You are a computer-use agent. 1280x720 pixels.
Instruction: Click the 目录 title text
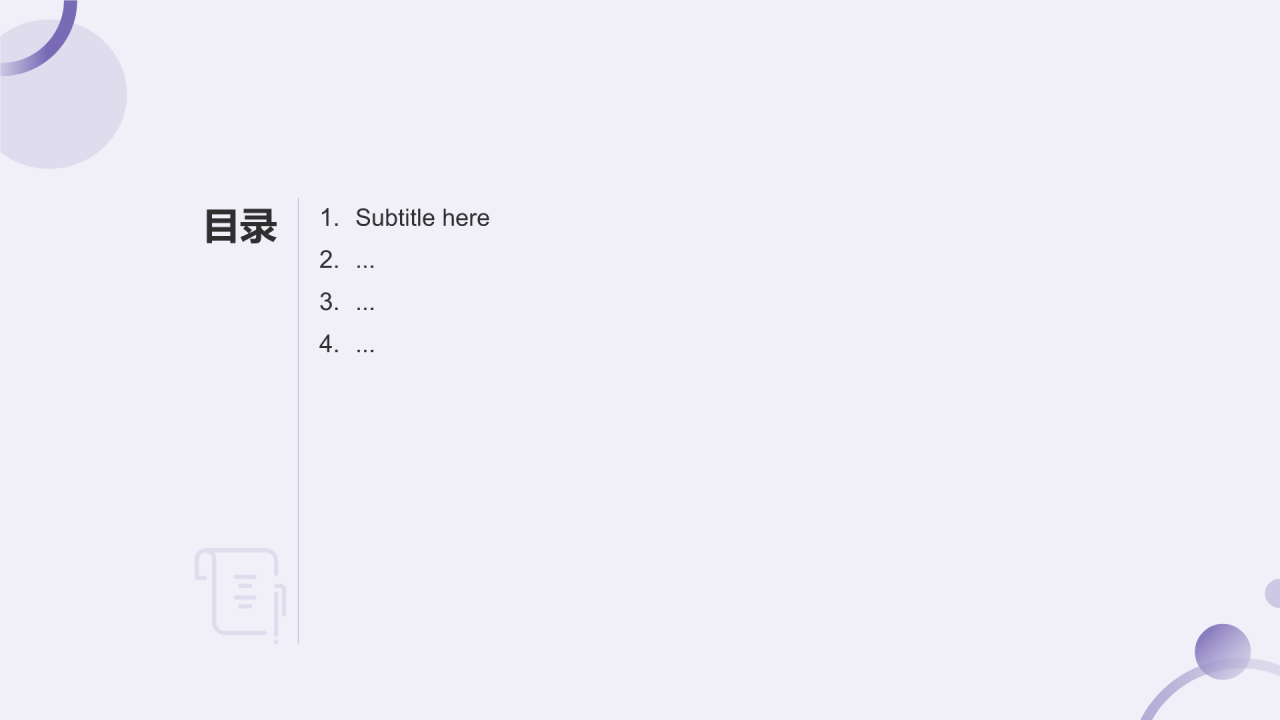(x=240, y=227)
